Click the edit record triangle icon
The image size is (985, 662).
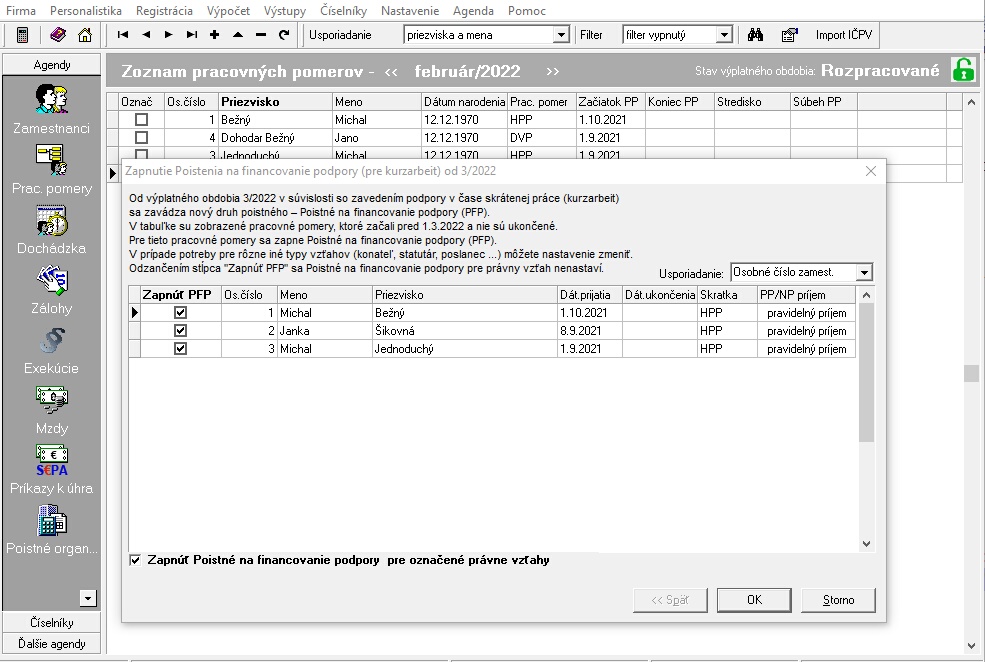[237, 35]
